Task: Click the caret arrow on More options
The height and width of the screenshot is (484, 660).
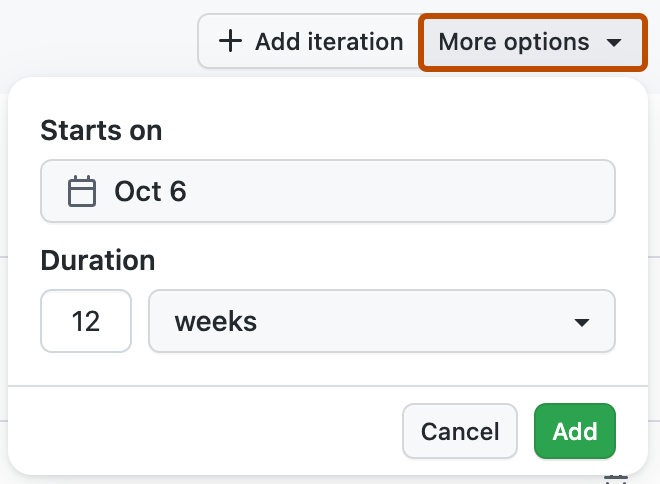Action: tap(615, 43)
